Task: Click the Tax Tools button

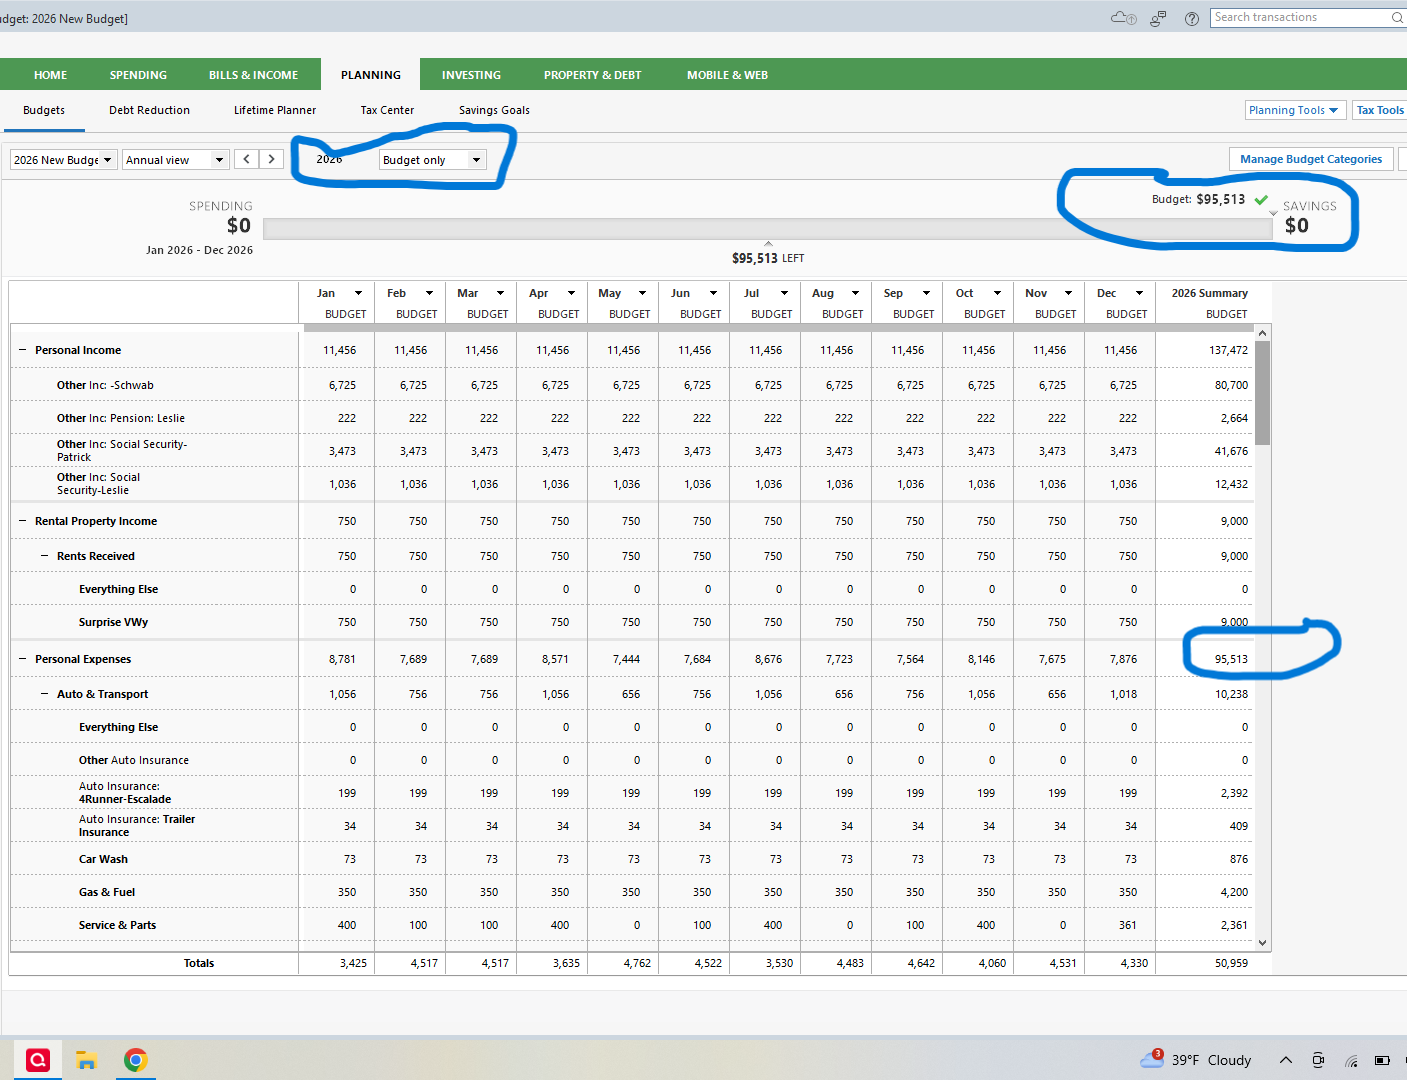Action: 1380,110
